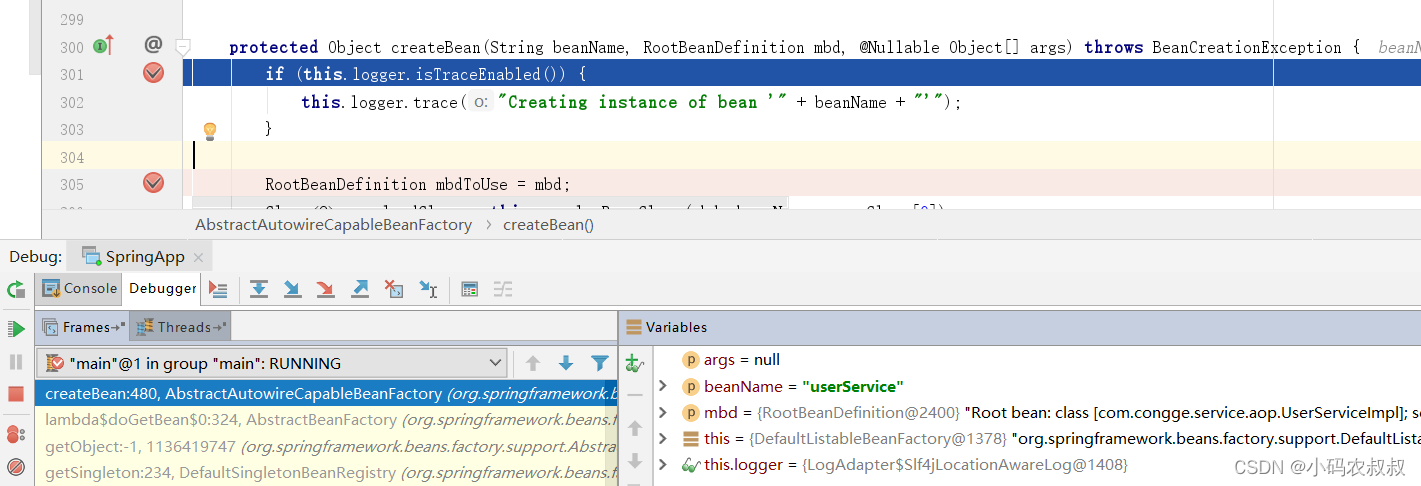Move watch down arrow
This screenshot has height=486, width=1421.
[x=634, y=461]
